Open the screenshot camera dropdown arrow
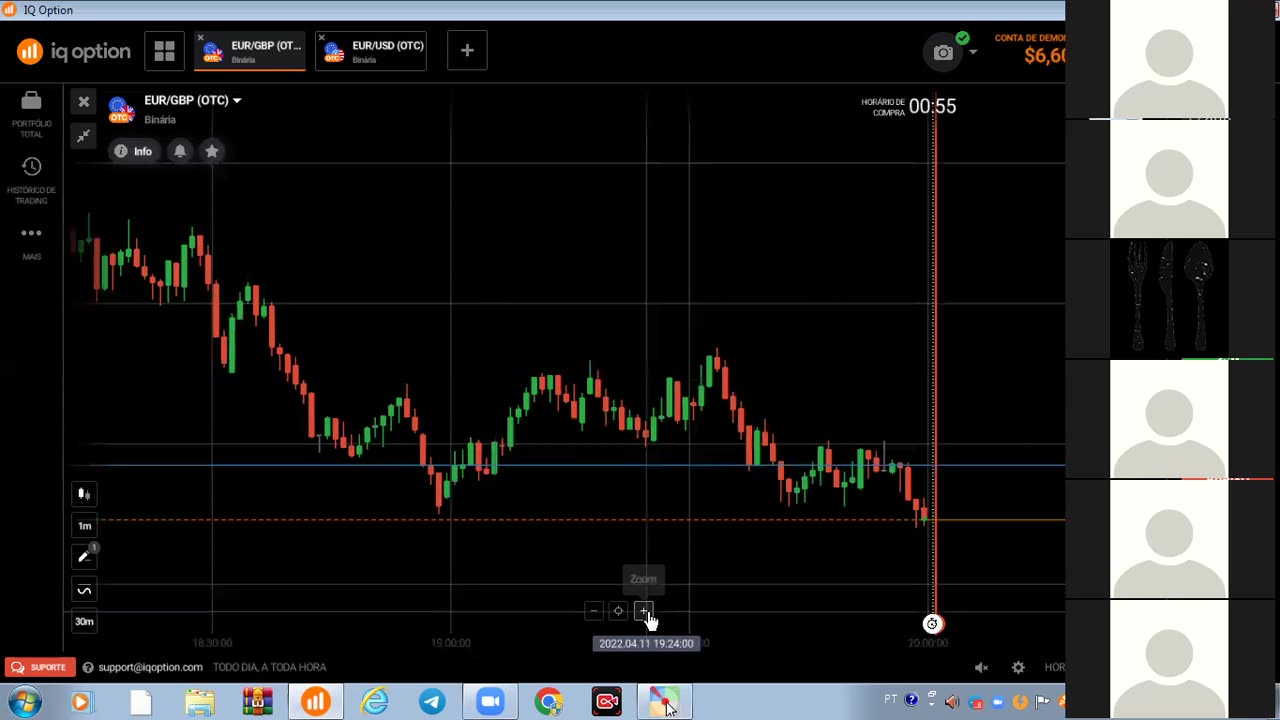Screen dimensions: 1280x720 [x=973, y=52]
